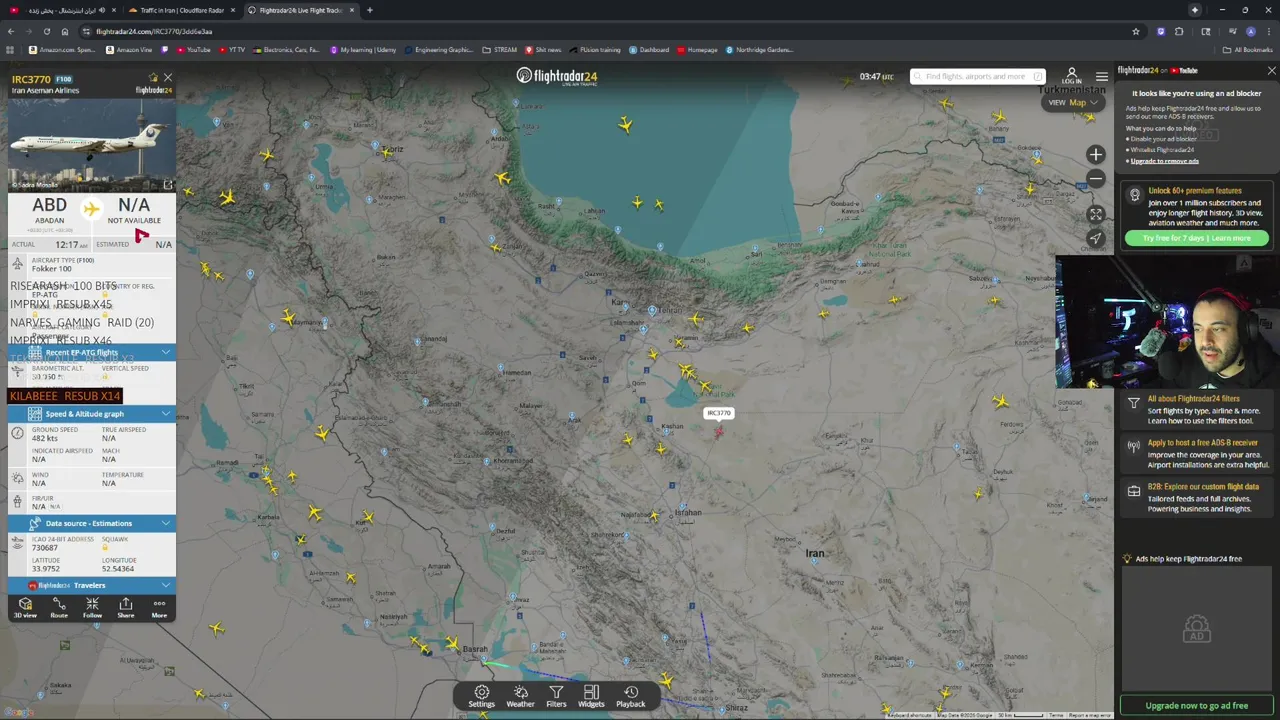Log in to Flightradar24 account
Screen dimensions: 1280x720
point(1072,76)
